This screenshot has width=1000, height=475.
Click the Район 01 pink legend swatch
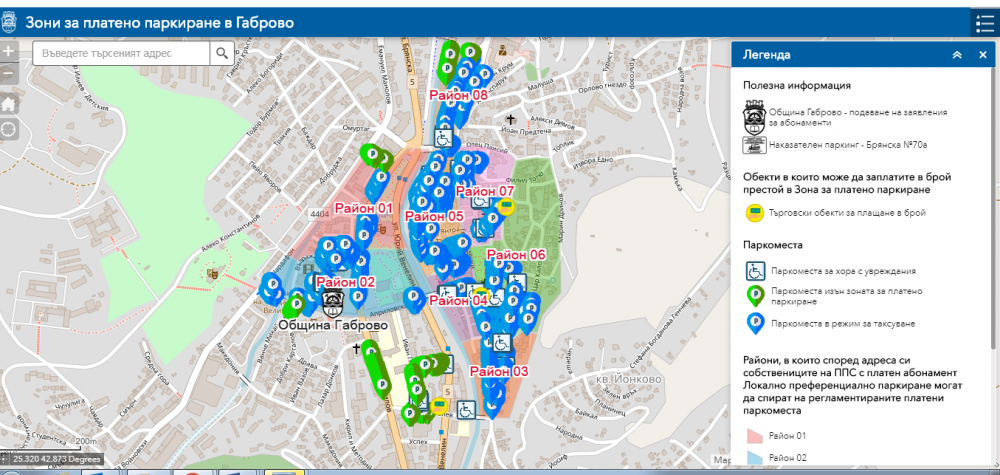[754, 435]
